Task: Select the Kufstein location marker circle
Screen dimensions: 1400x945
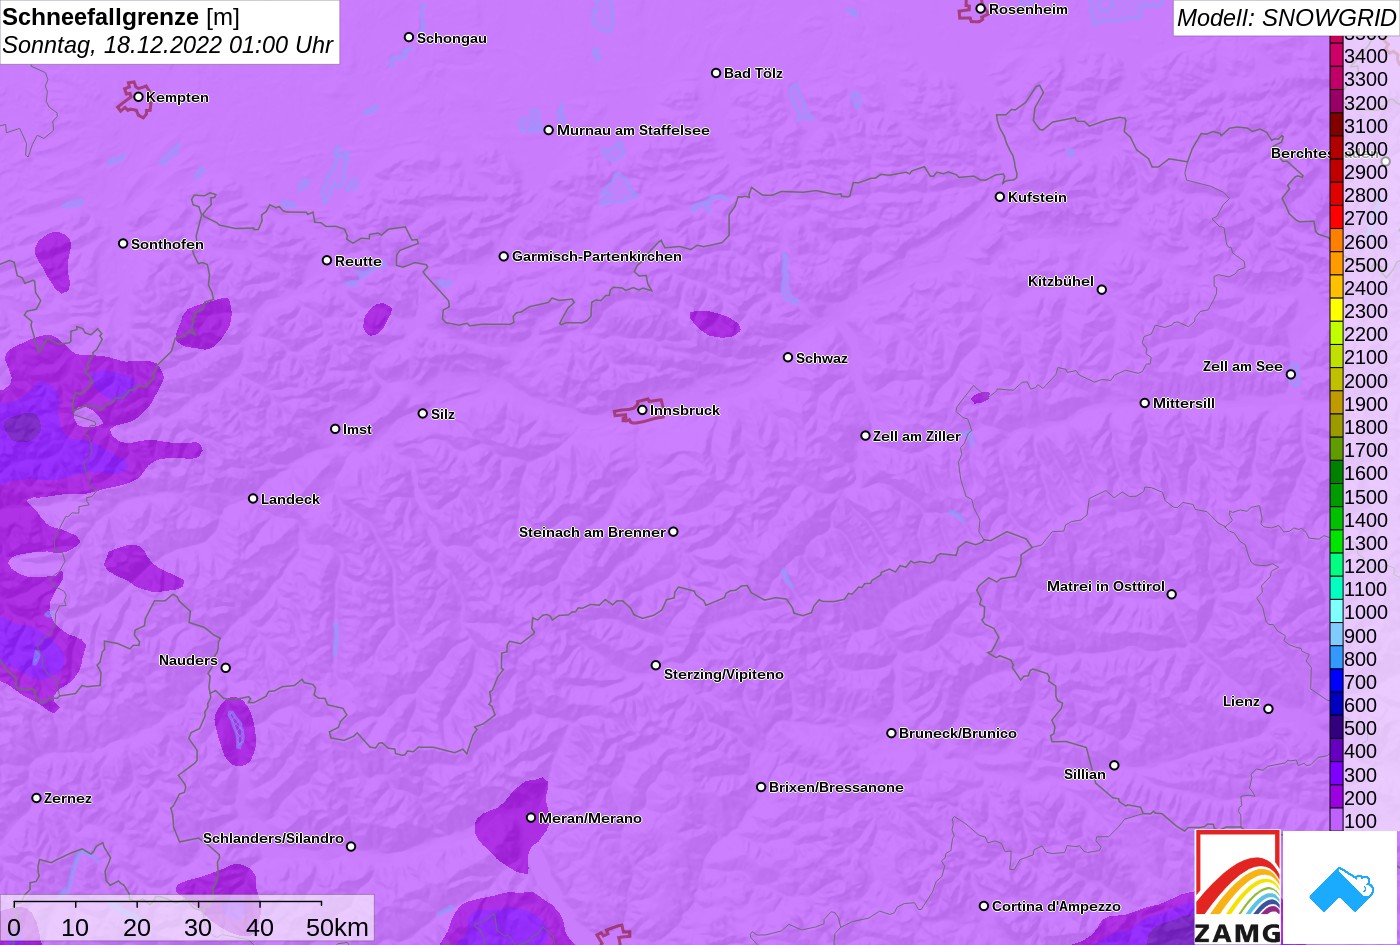Action: (1000, 197)
